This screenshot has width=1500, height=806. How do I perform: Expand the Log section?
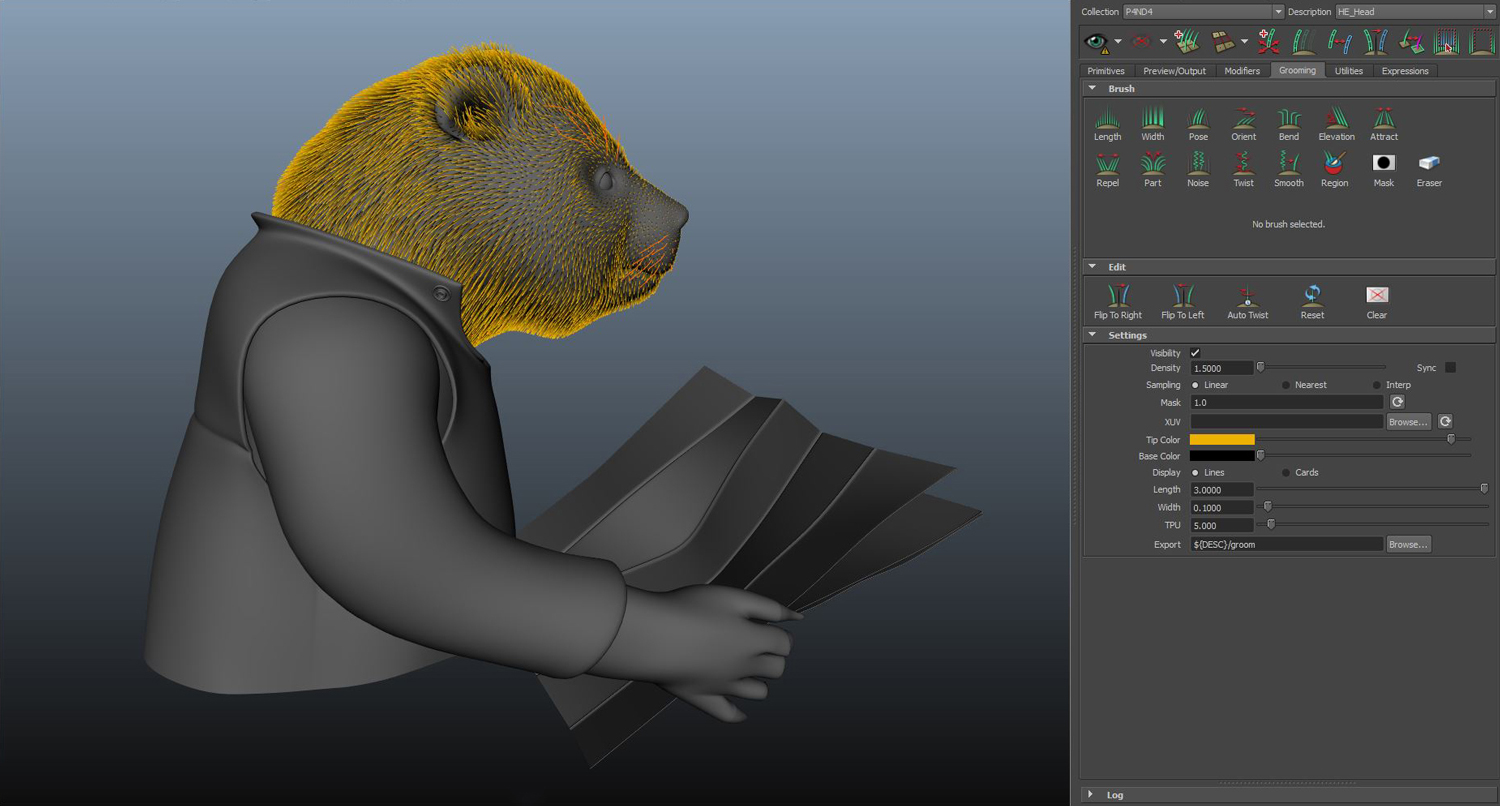click(x=1091, y=795)
